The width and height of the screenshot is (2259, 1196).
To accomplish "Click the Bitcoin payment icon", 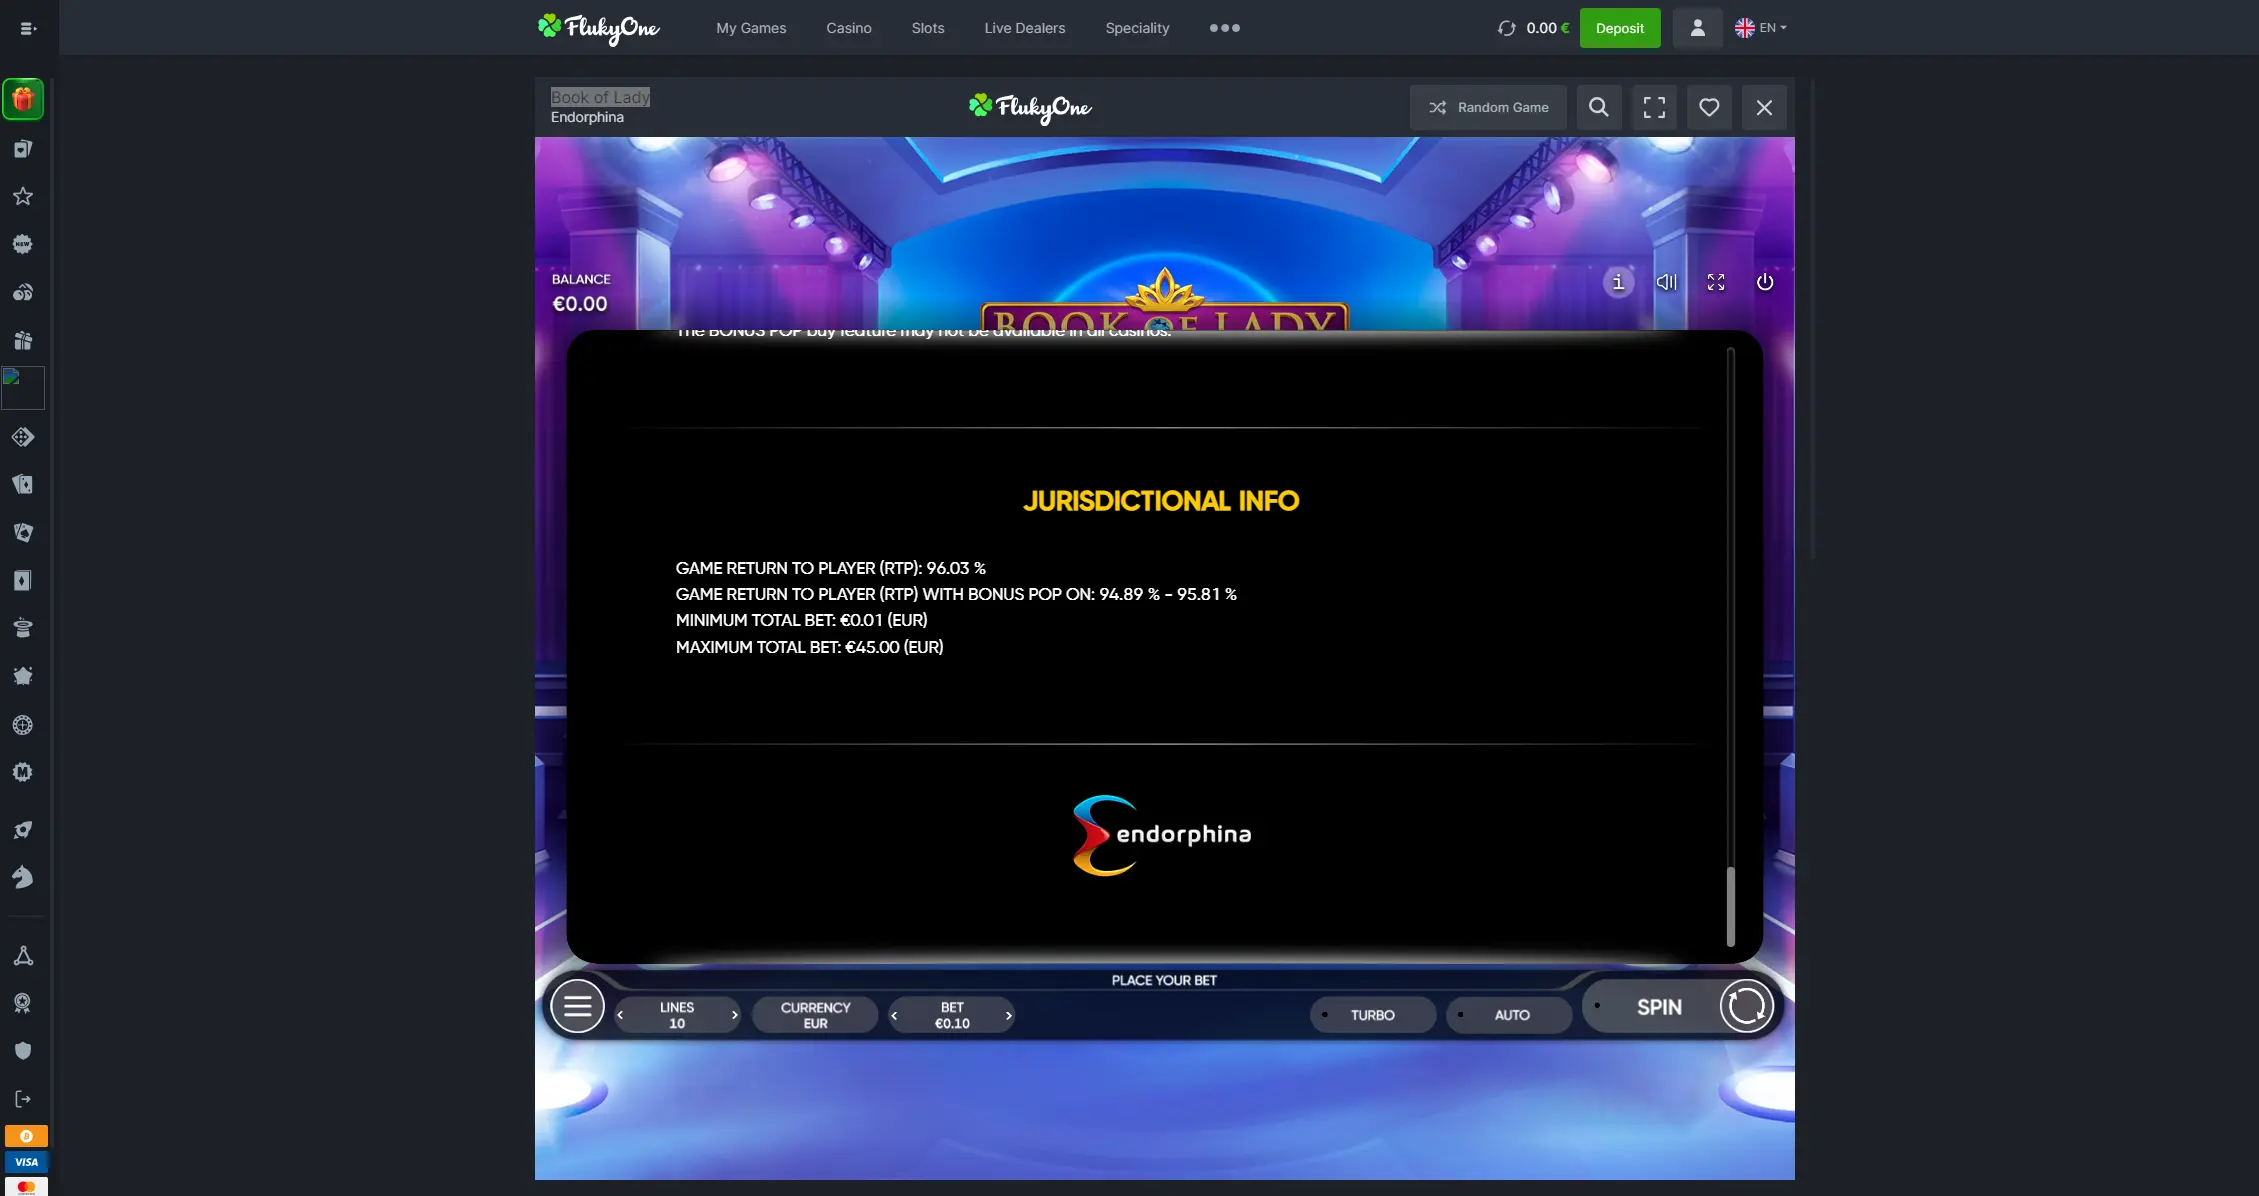I will [x=26, y=1136].
